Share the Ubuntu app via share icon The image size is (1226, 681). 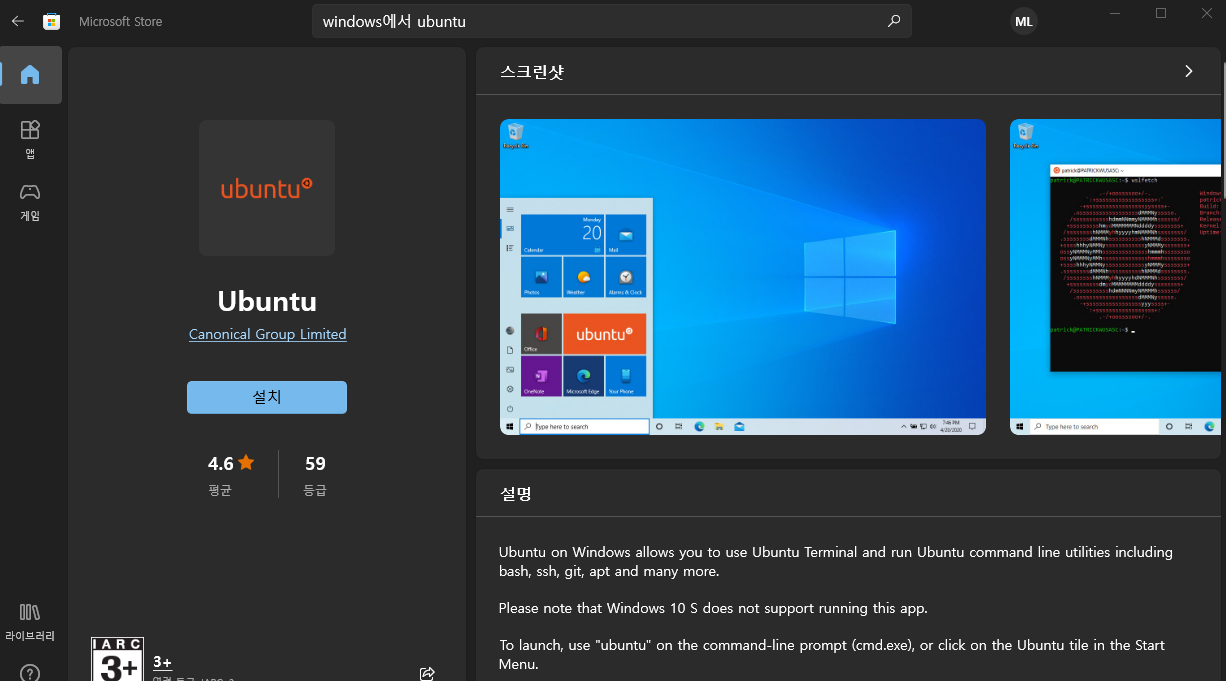click(x=427, y=673)
